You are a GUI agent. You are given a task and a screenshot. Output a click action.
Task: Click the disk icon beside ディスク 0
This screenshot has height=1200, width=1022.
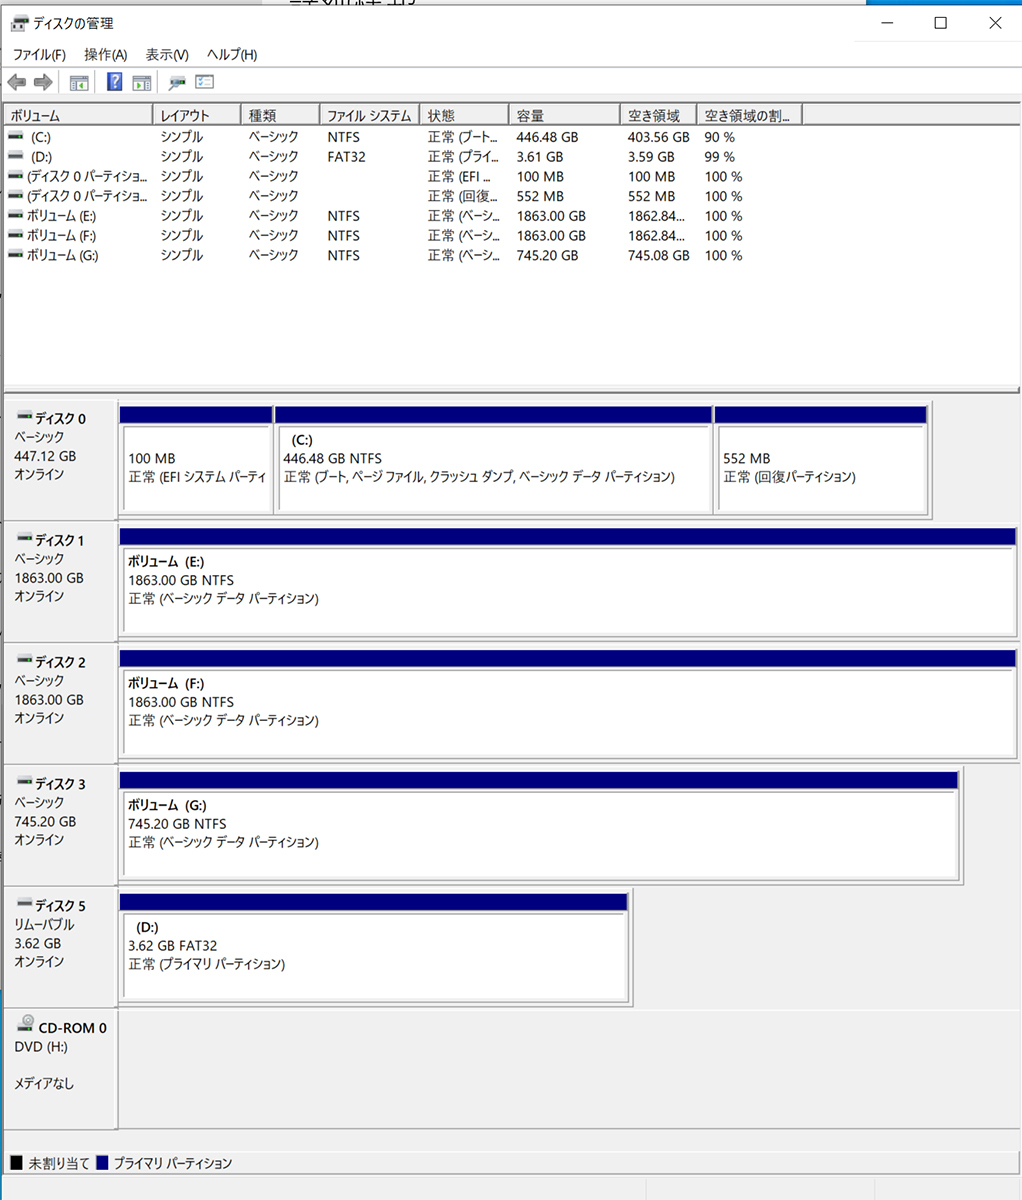tap(24, 417)
